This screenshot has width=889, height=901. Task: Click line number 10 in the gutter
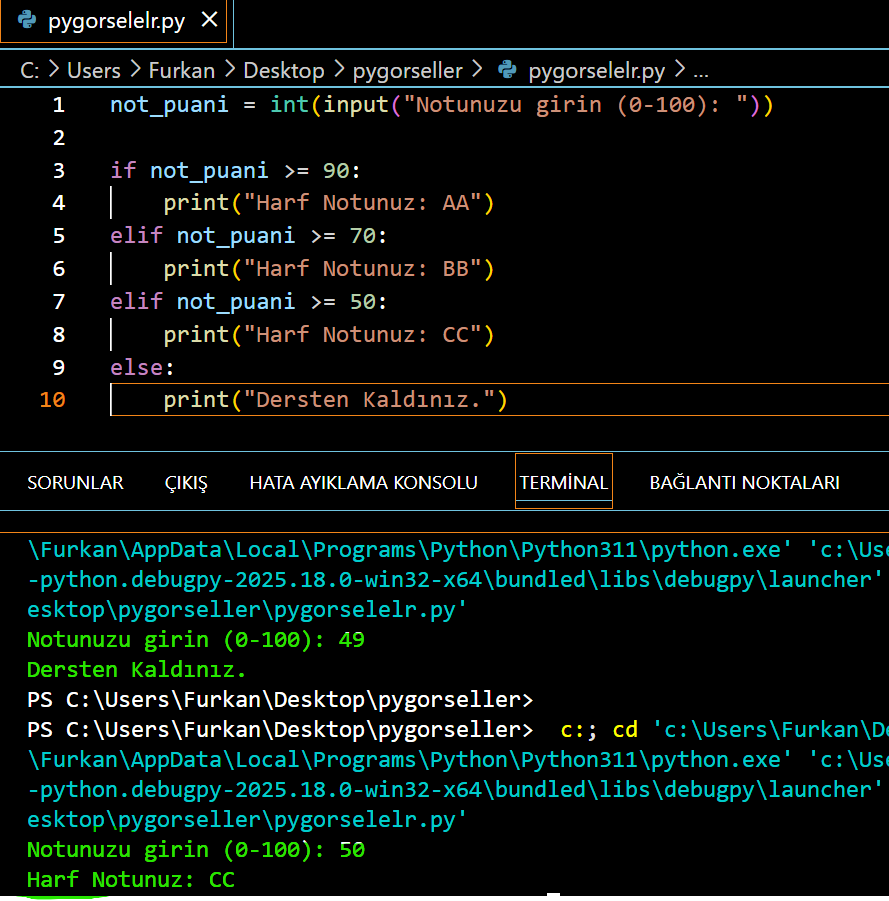53,400
